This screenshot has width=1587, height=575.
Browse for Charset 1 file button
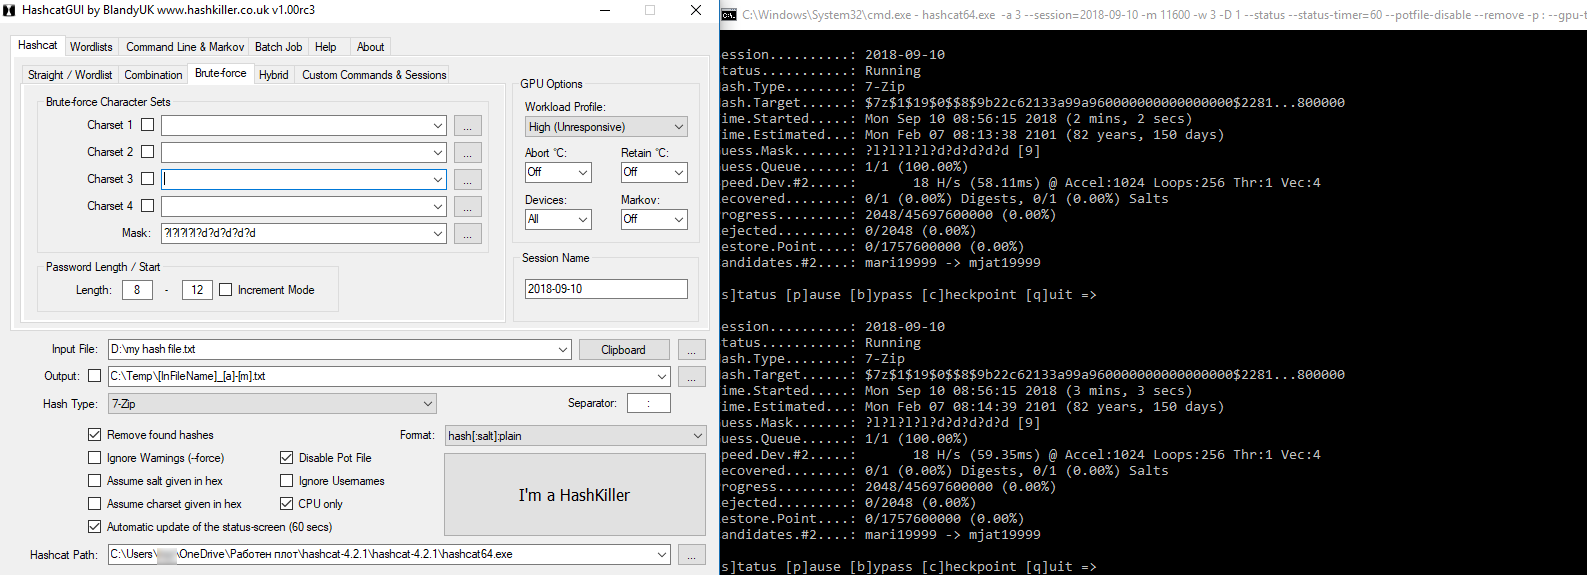(467, 126)
